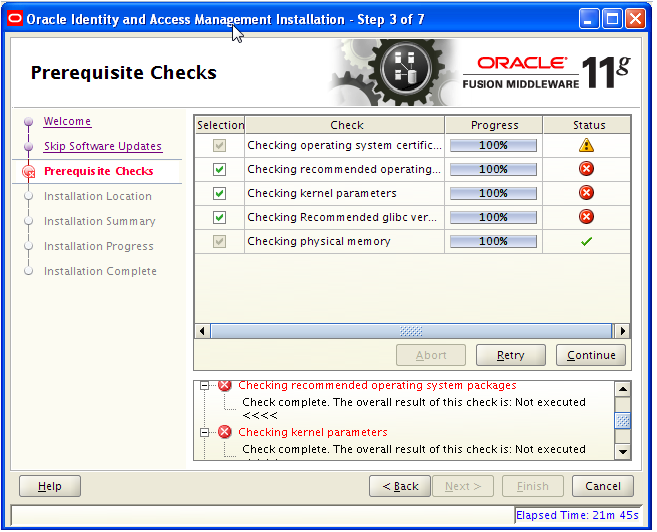Select the Prerequisite Checks step label
The image size is (657, 532).
click(99, 171)
